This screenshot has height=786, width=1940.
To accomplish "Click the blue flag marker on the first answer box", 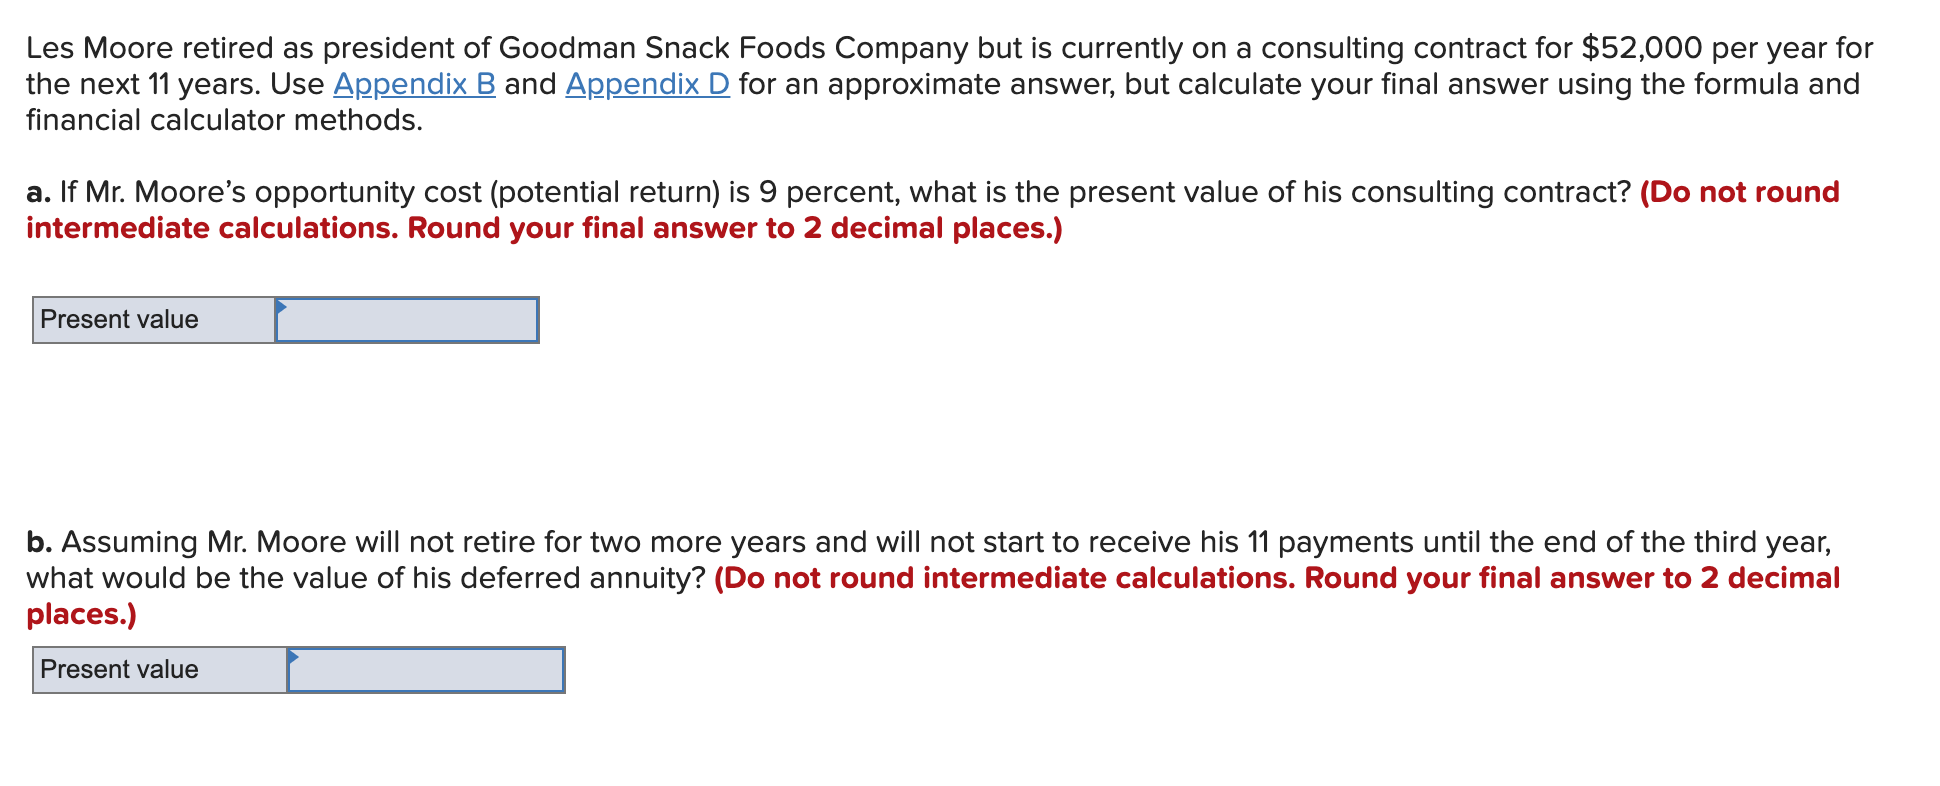I will tap(281, 305).
